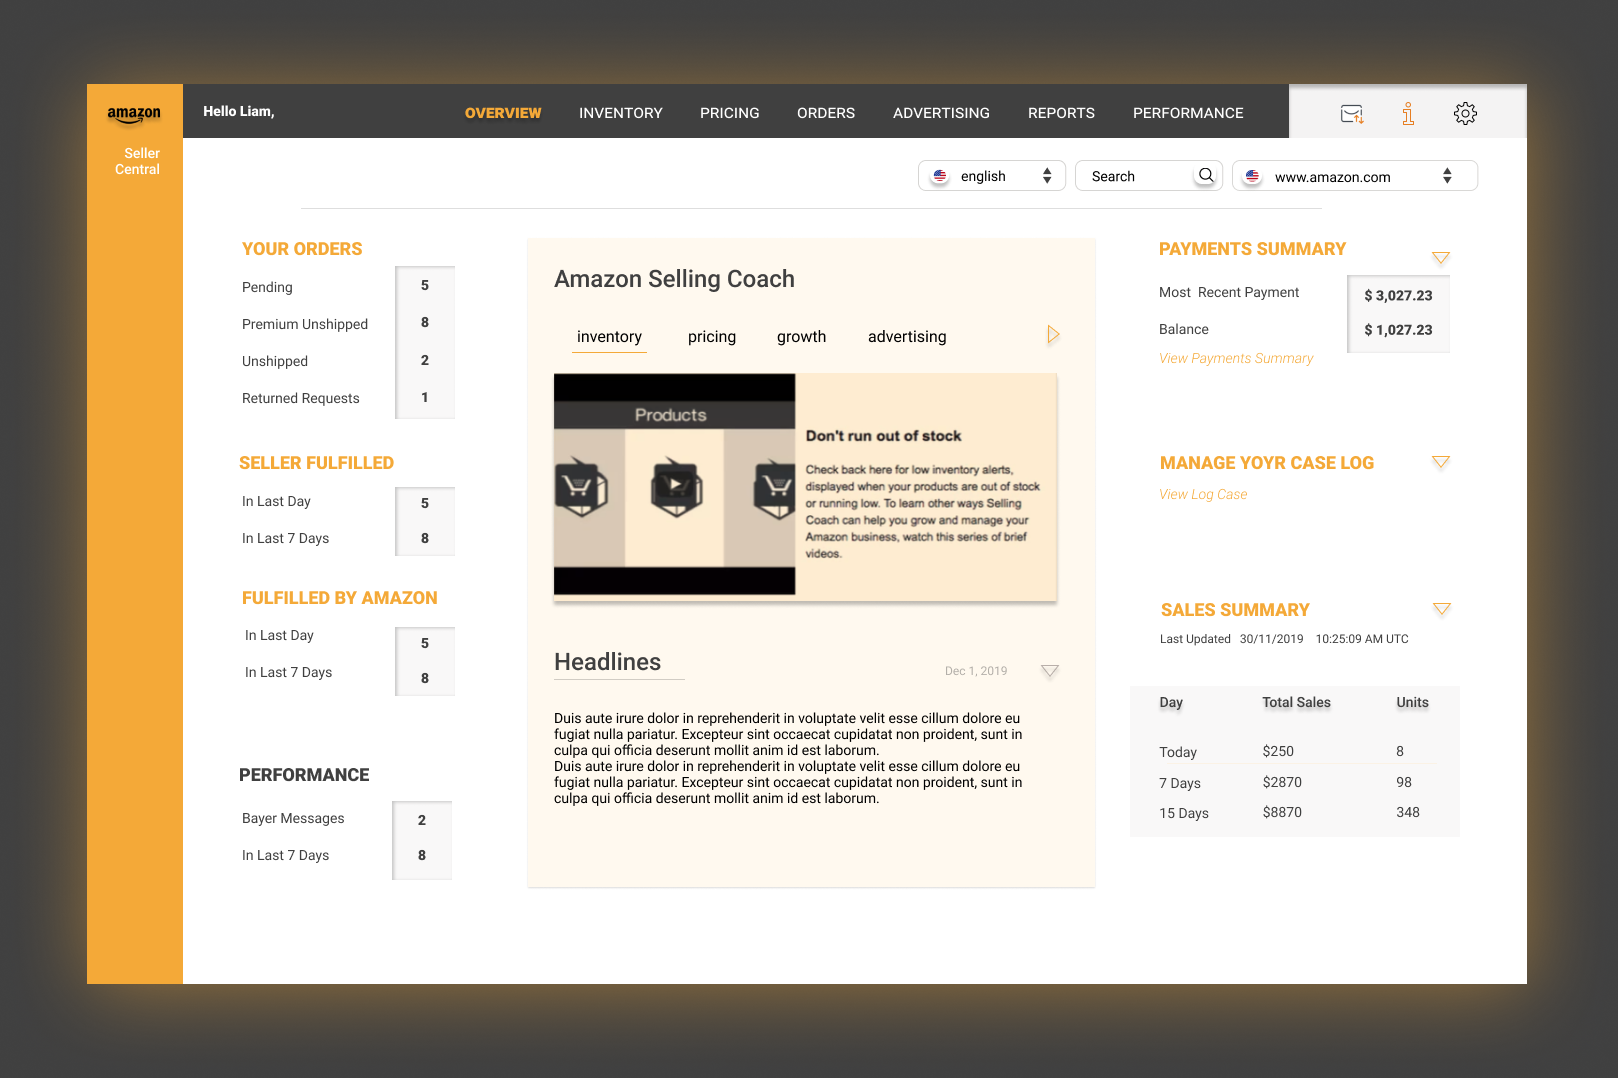Open the View Payments Summary link
Viewport: 1618px width, 1078px height.
point(1236,358)
